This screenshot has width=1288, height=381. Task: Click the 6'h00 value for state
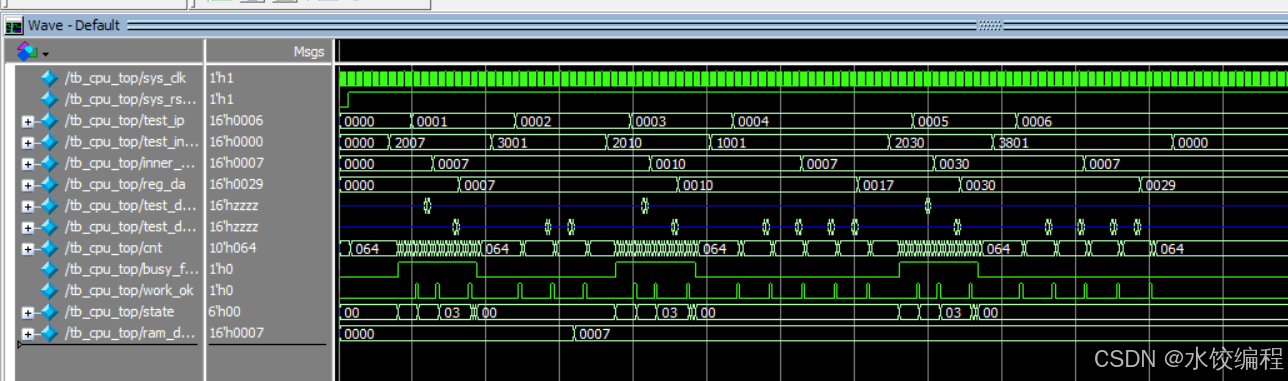coord(227,312)
